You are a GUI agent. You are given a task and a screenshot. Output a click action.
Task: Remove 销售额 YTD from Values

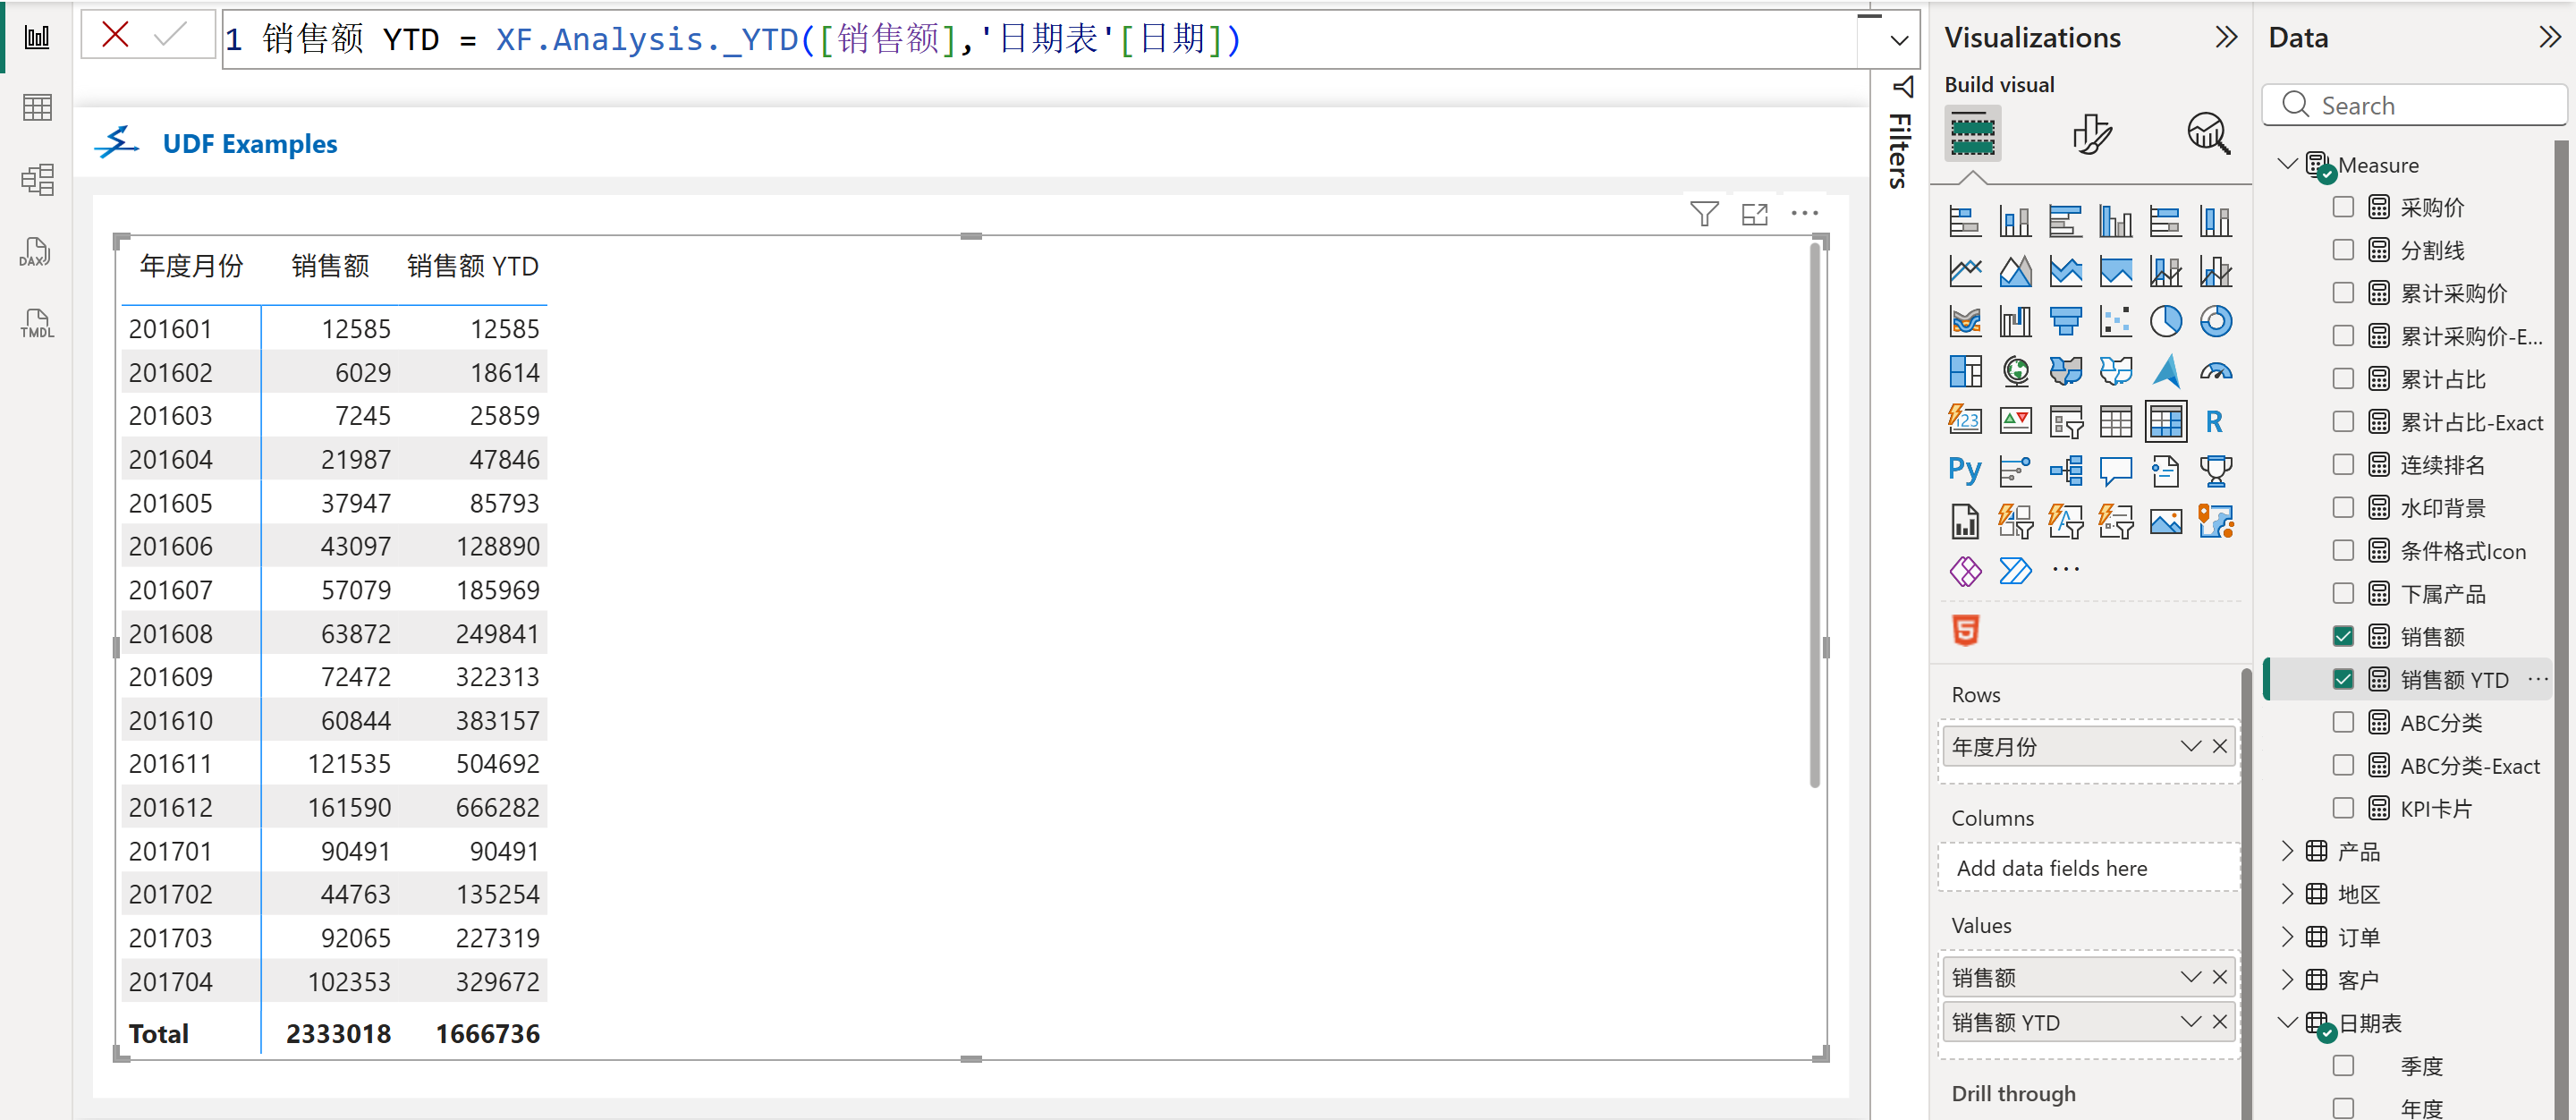point(2219,1021)
